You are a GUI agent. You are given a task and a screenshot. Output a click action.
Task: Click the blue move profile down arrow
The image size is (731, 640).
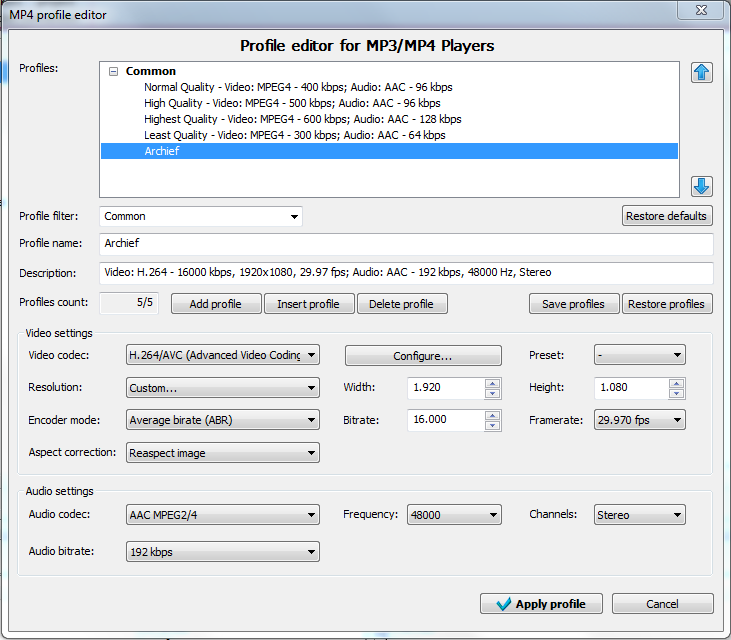702,186
